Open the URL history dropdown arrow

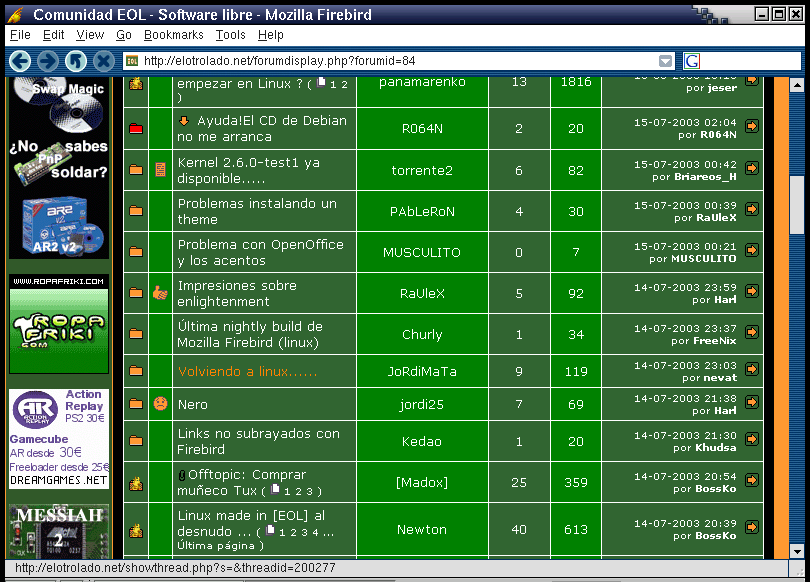click(666, 61)
